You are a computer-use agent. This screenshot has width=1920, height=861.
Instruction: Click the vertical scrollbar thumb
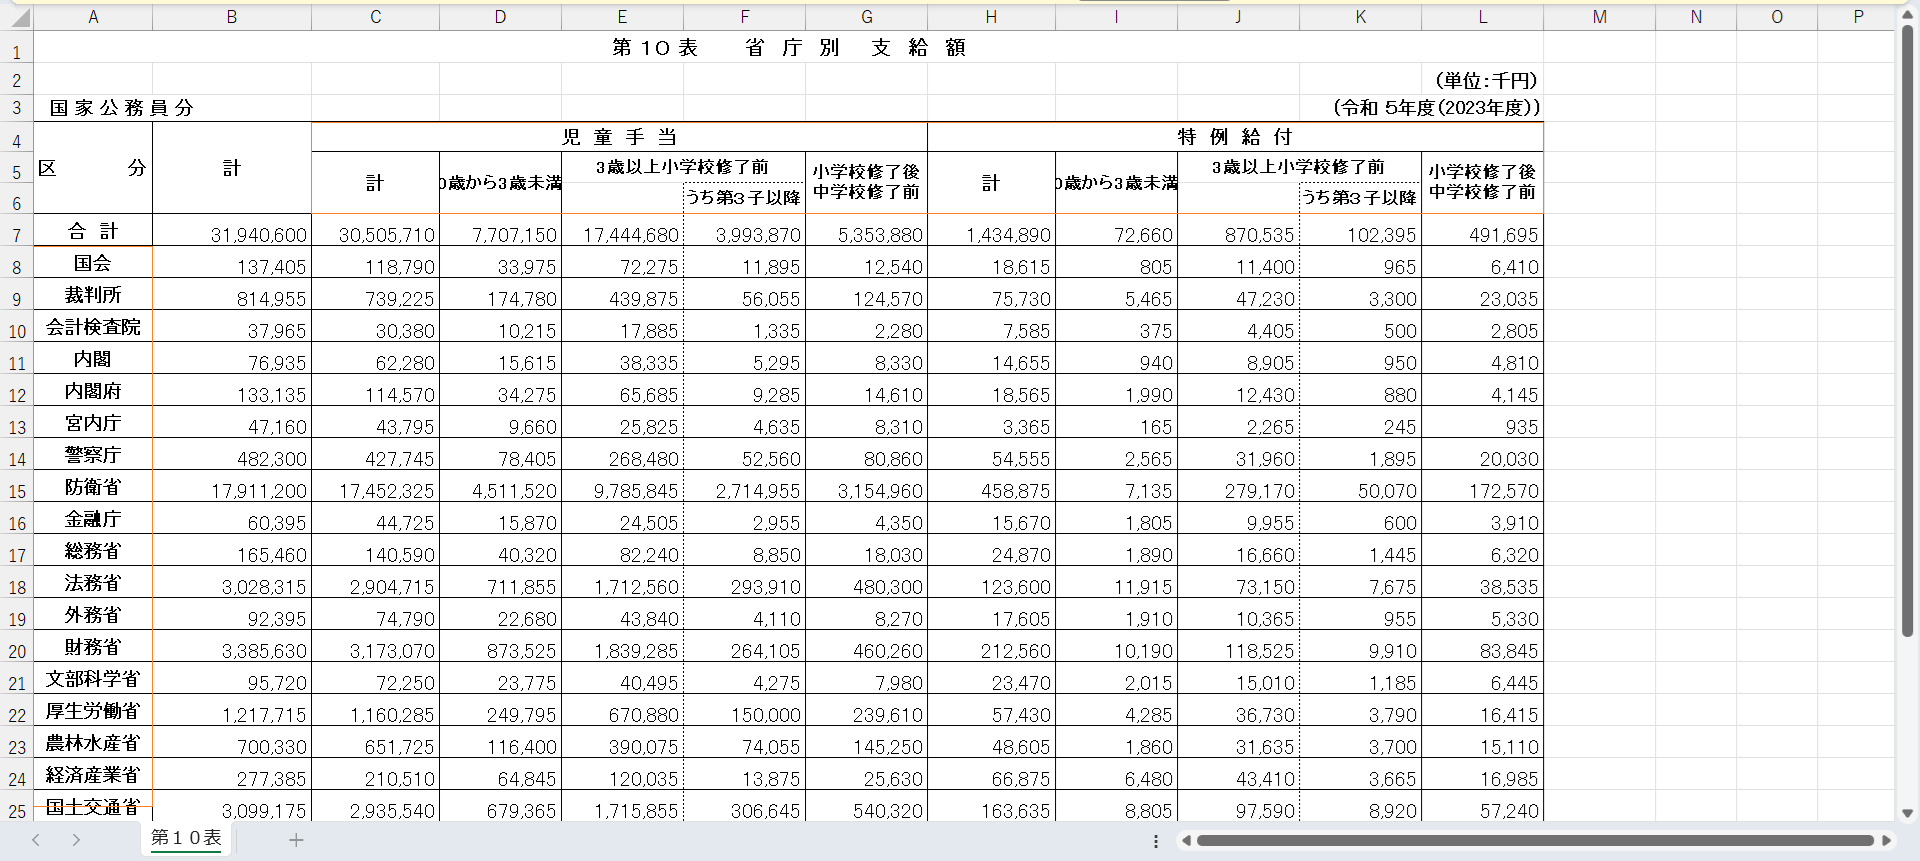point(1907,330)
